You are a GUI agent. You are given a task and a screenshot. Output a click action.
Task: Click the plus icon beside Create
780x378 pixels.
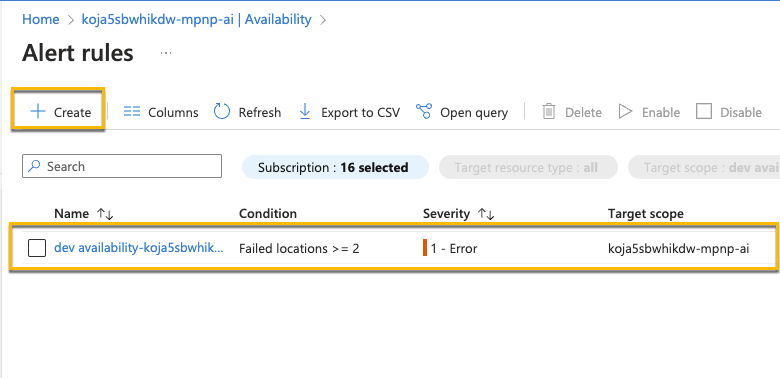38,111
